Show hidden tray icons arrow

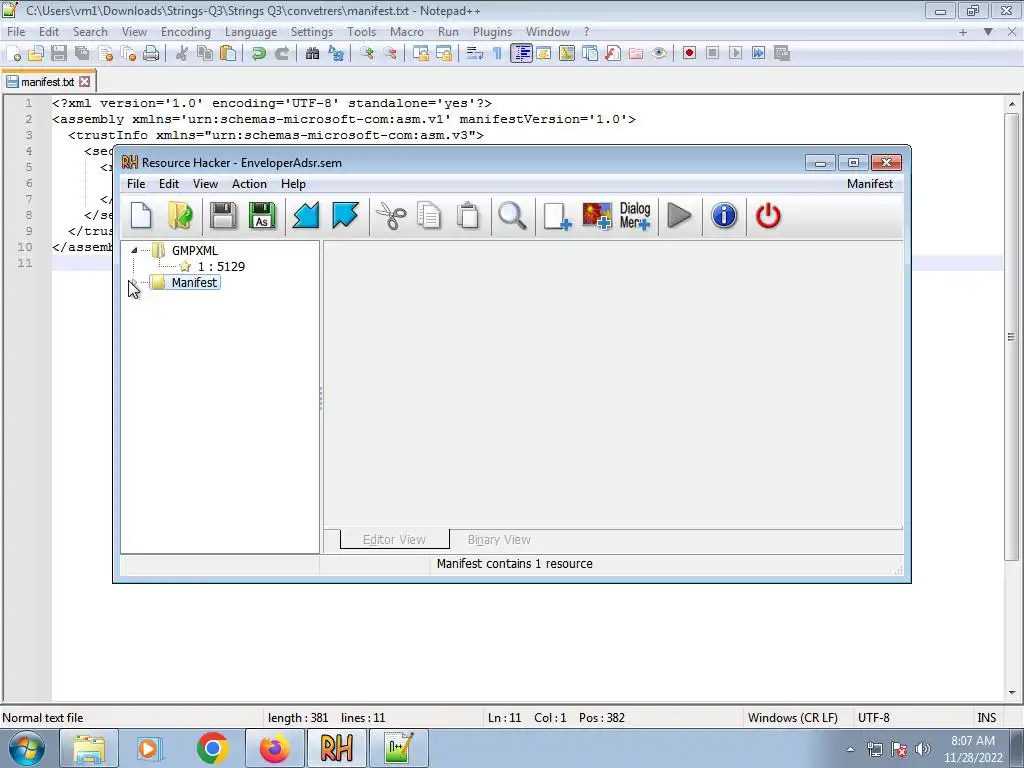[x=850, y=749]
